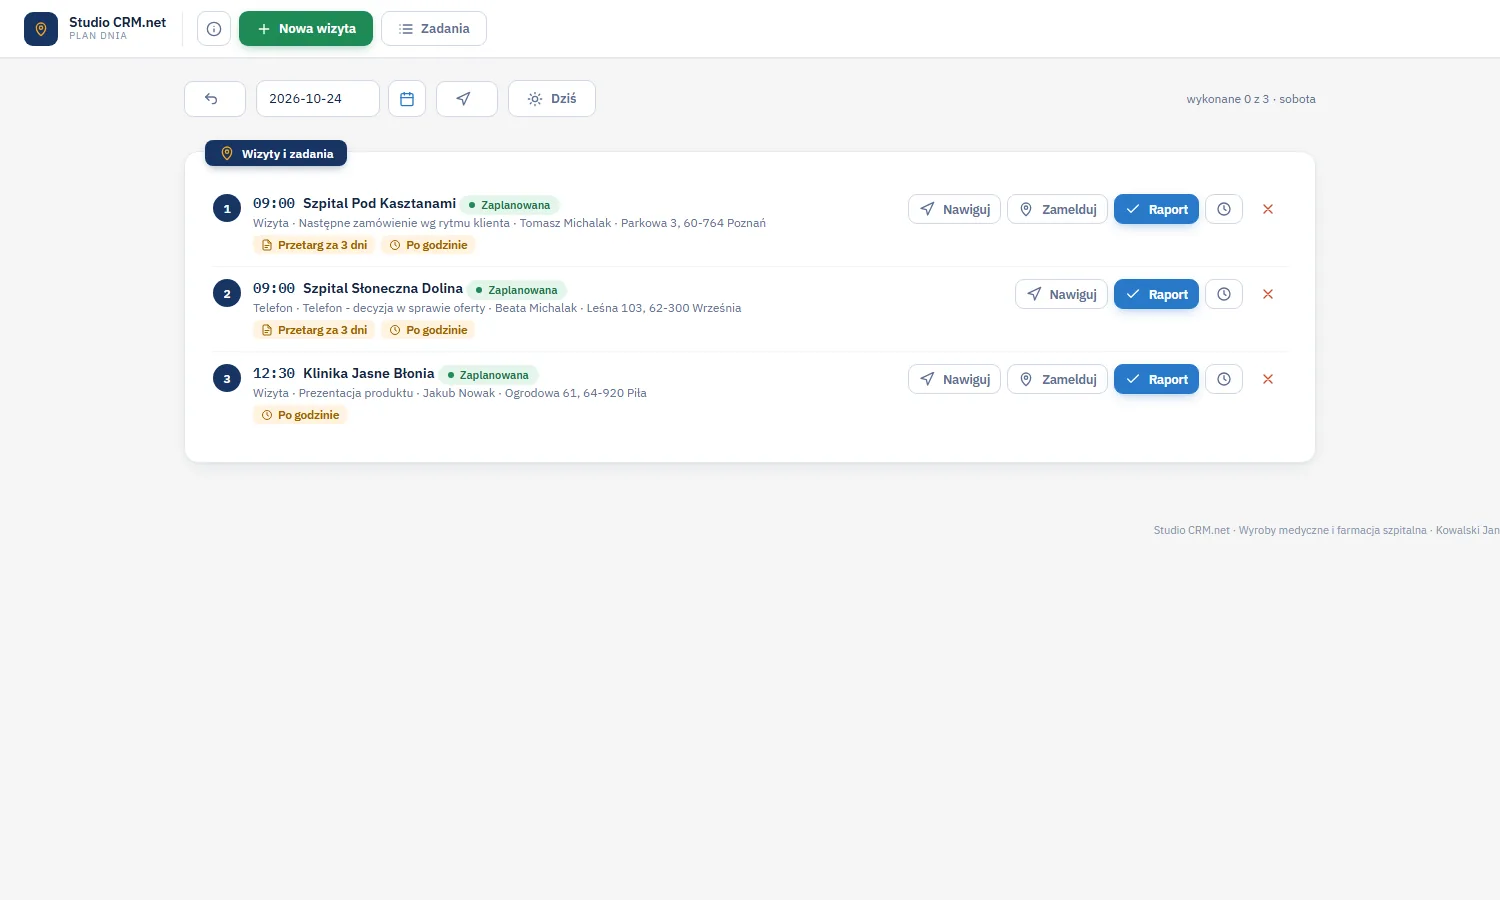Click the wykonane 0 z 3 status text
1500x900 pixels.
click(x=1228, y=99)
